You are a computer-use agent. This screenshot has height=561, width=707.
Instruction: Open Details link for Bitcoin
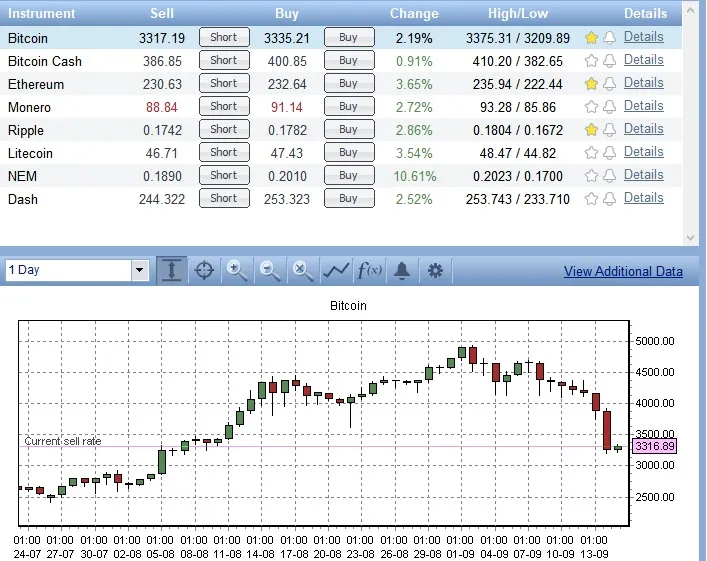coord(643,37)
